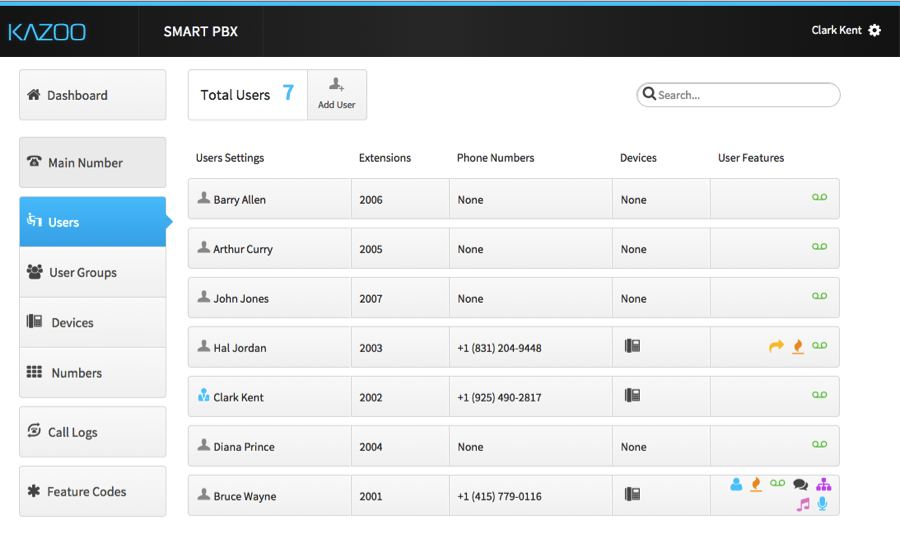Click the Extensions column header

point(385,158)
